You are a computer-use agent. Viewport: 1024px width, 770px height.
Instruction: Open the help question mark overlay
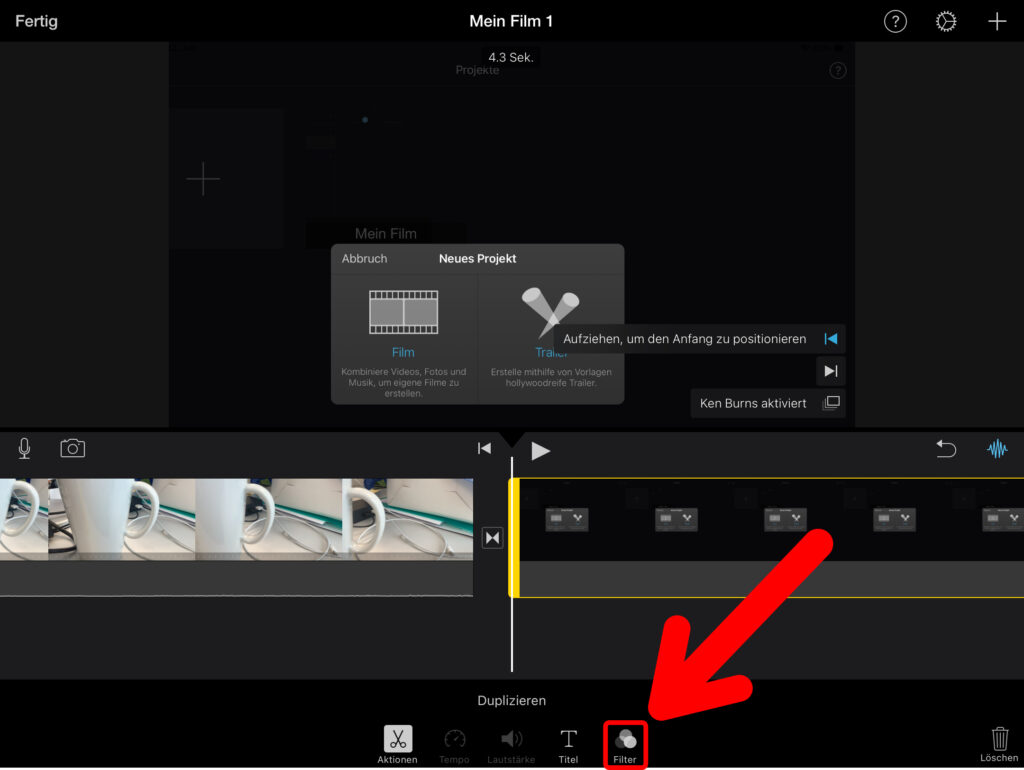click(x=895, y=22)
